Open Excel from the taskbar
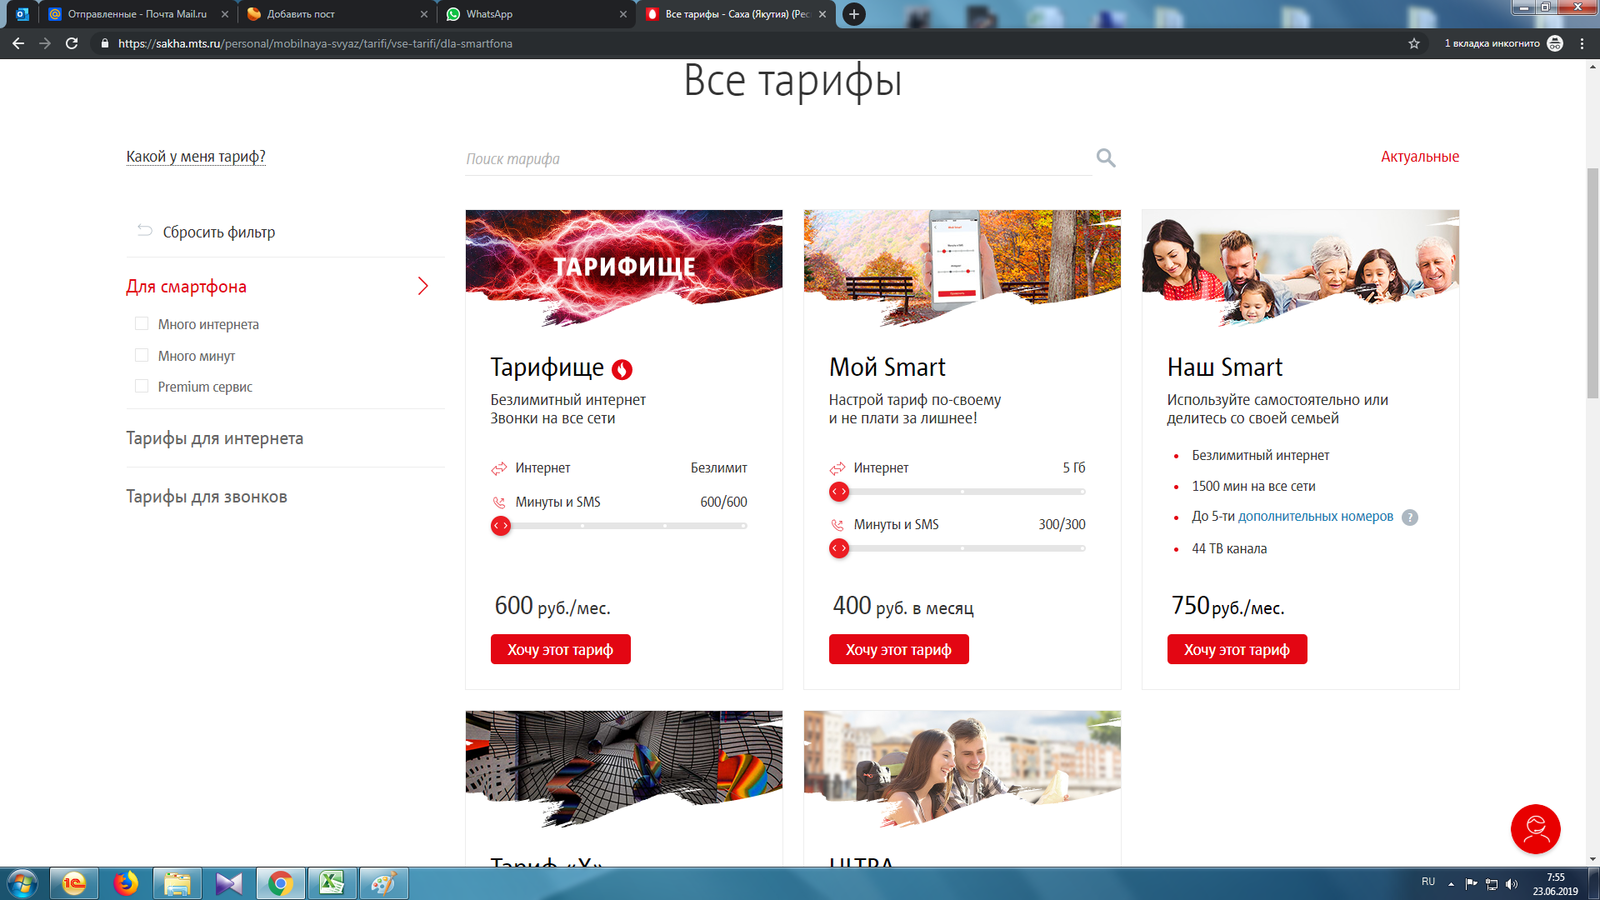Screen dimensions: 1600x900 pos(332,884)
